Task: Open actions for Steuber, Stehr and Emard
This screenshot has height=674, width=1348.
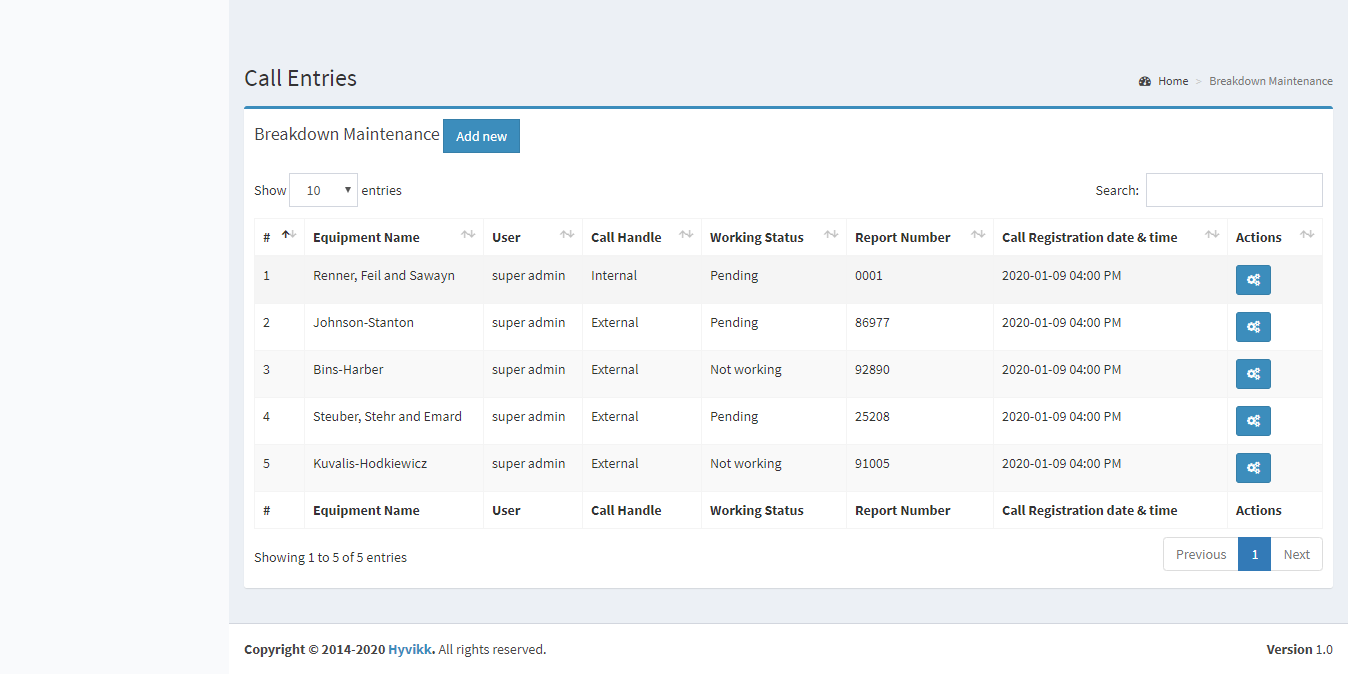Action: [1253, 421]
